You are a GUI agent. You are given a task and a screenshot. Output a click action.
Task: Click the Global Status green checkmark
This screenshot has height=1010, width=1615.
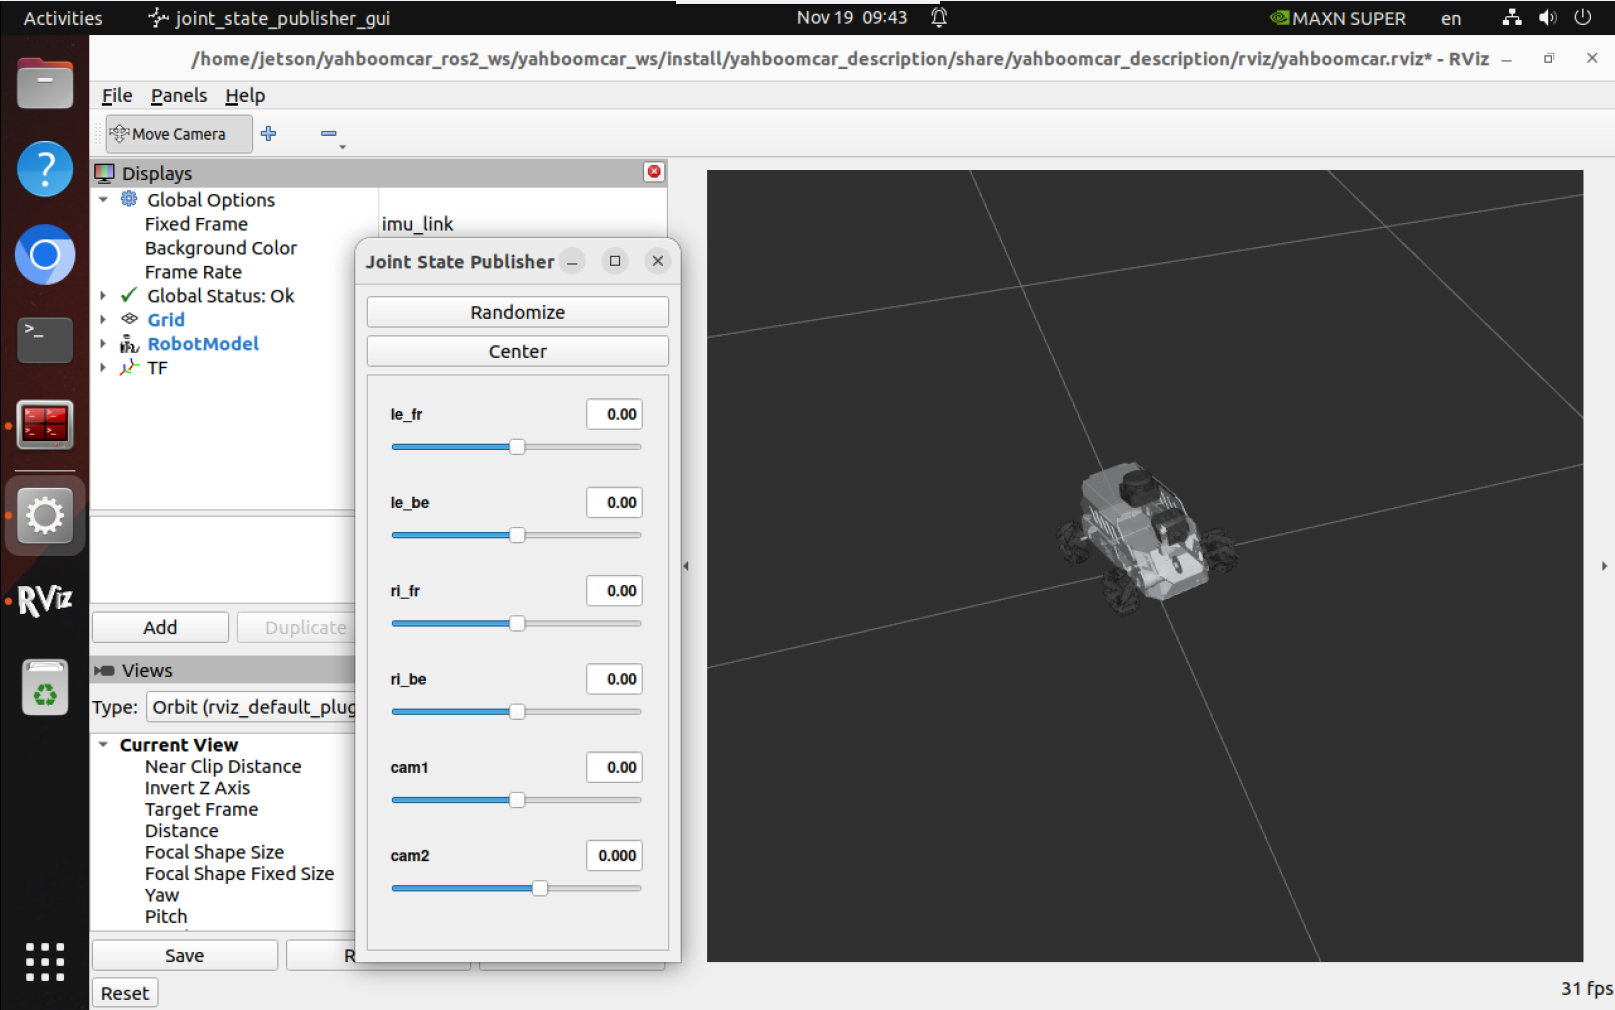[x=129, y=295]
